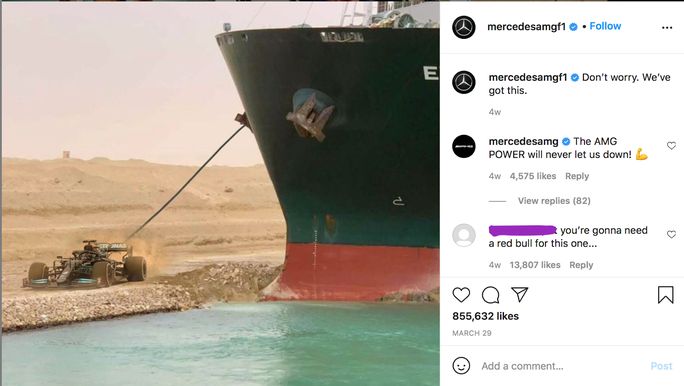Expand View replies (82)
684x386 pixels.
[554, 201]
